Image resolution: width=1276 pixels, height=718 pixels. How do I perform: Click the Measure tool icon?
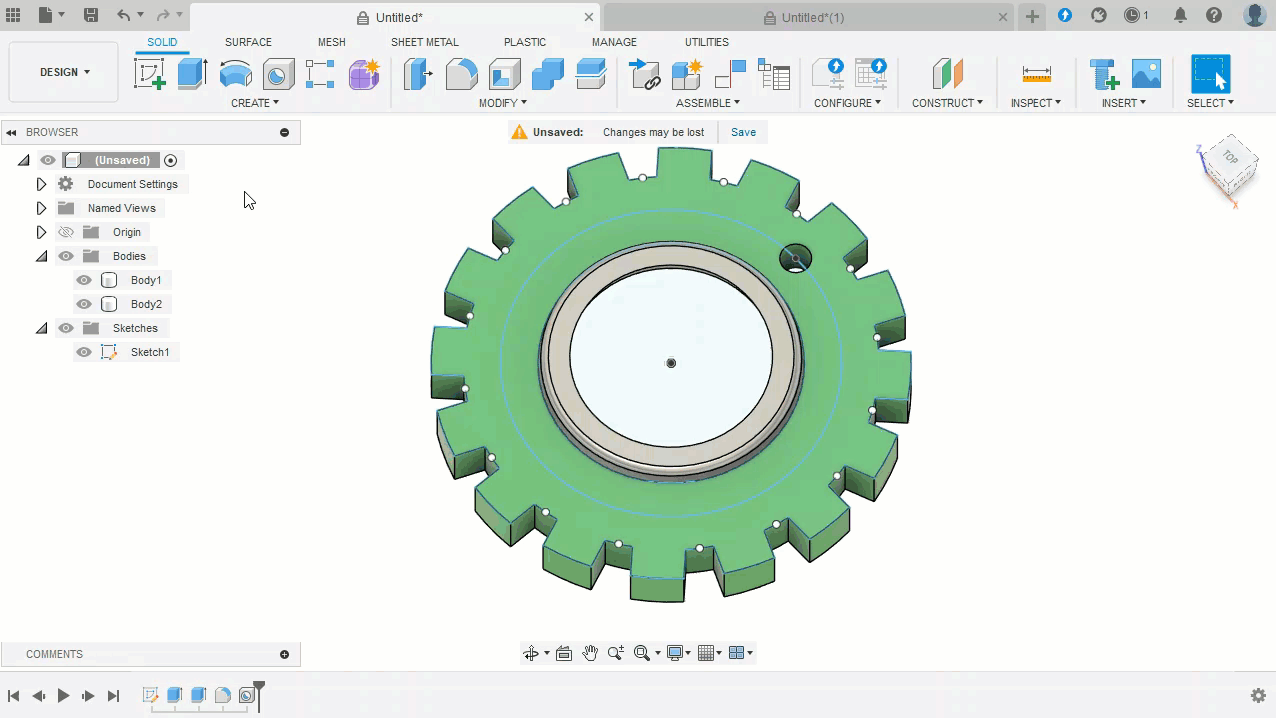pos(1036,74)
